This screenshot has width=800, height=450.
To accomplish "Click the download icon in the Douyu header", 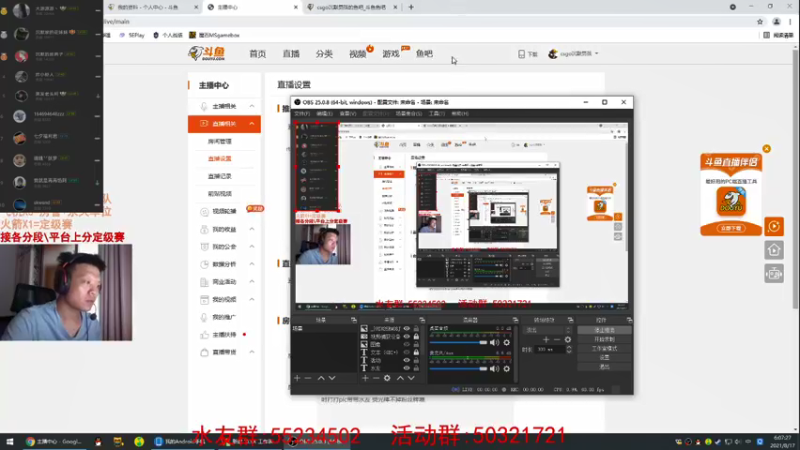I will (521, 54).
